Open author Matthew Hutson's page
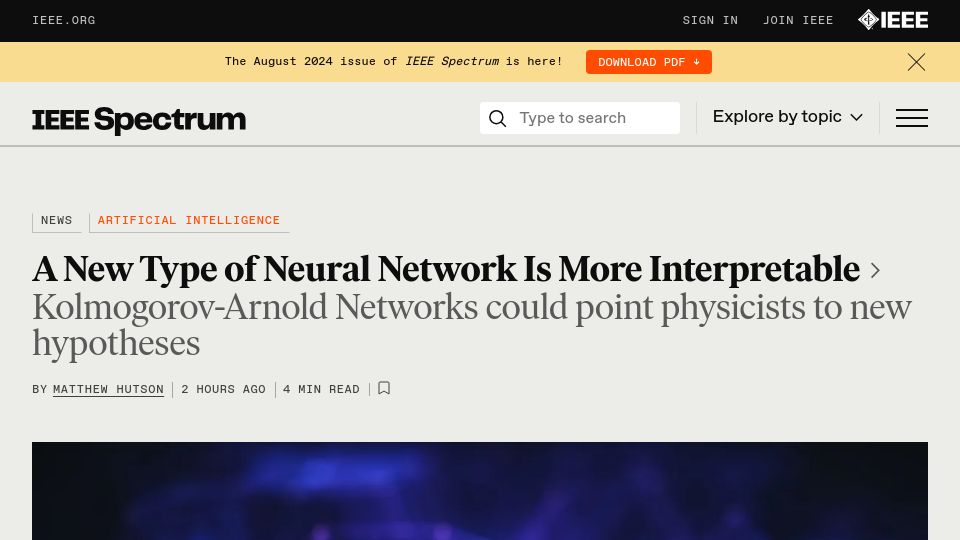The width and height of the screenshot is (960, 540). point(108,389)
